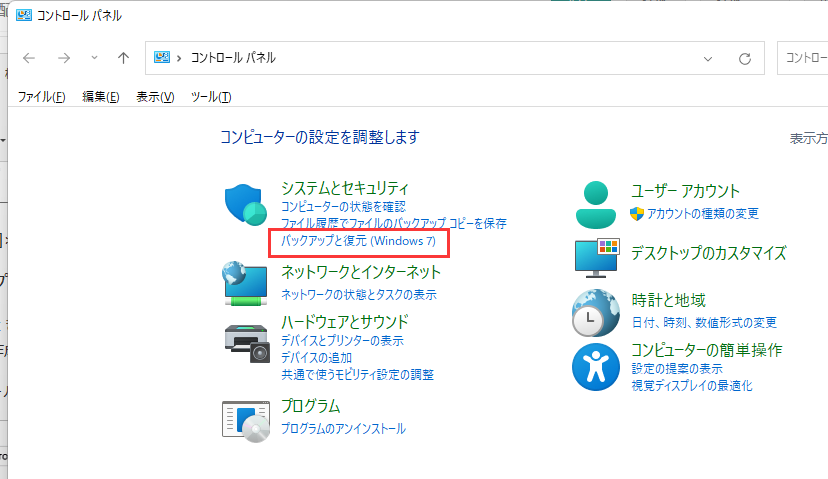
Task: Open デスクトップのカスタマイズ category
Action: click(709, 253)
